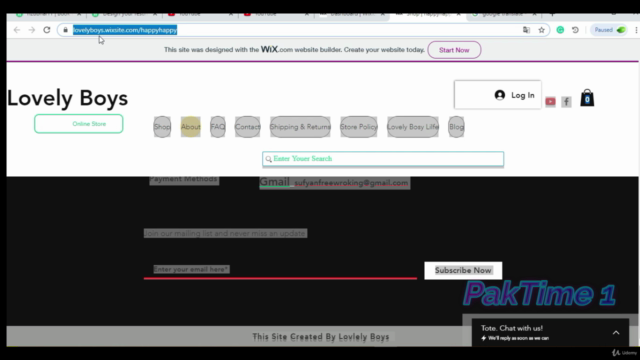Click the search magnifier icon

point(268,159)
